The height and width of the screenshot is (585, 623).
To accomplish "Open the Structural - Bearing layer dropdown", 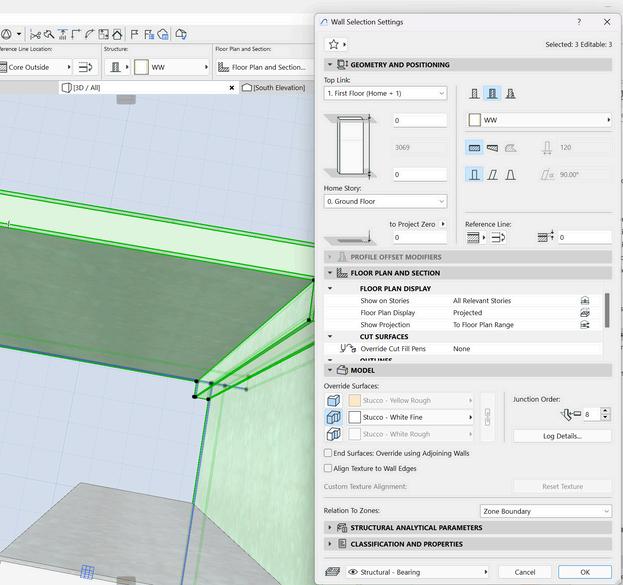I will (x=417, y=572).
